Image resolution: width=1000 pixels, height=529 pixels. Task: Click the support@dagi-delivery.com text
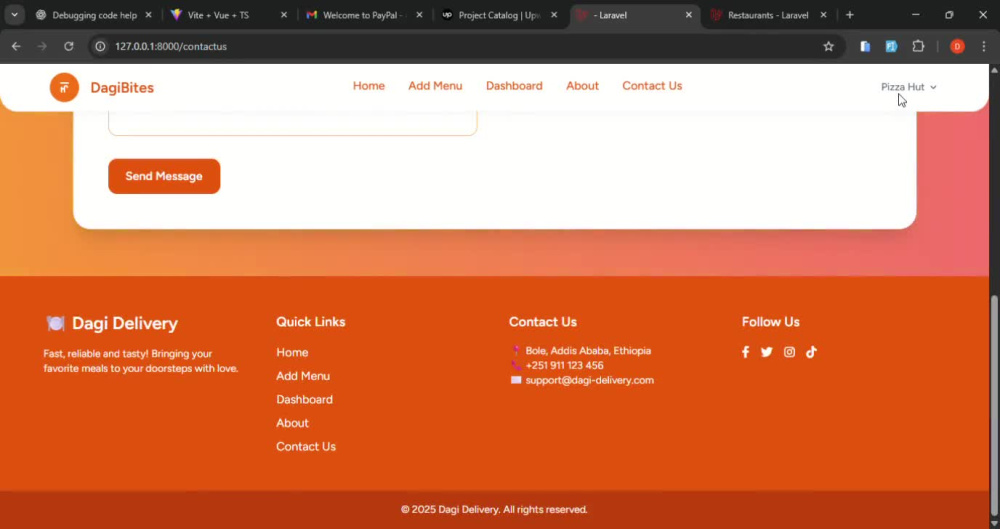pos(589,380)
